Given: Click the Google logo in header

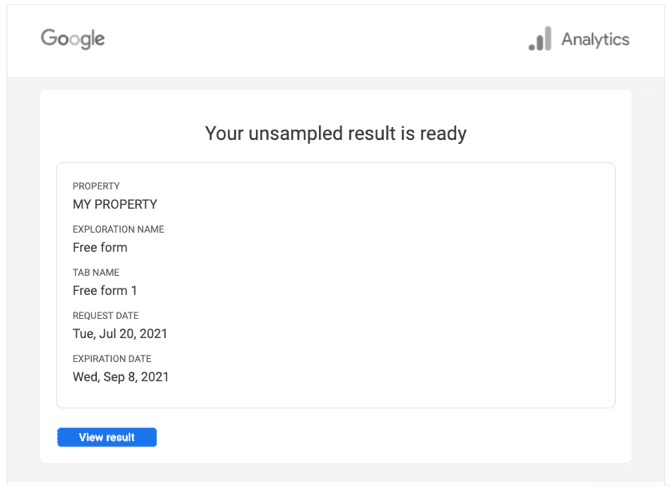Looking at the screenshot, I should (x=73, y=38).
